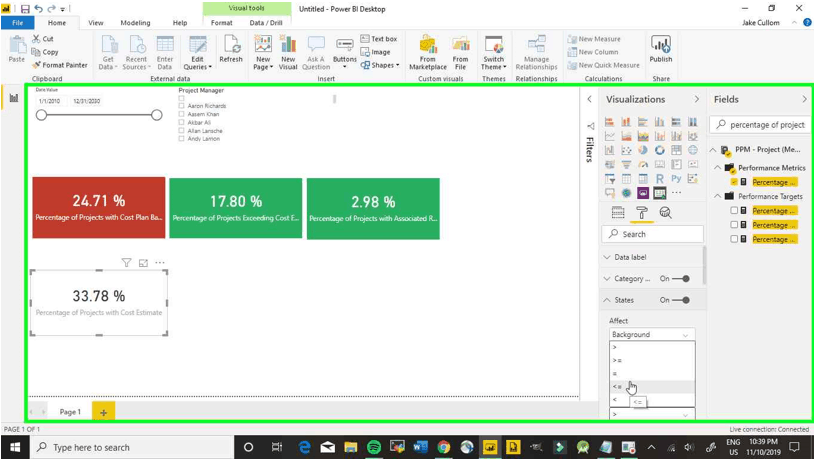Switch to the Fields well pane
This screenshot has width=815, height=461.
(x=618, y=213)
